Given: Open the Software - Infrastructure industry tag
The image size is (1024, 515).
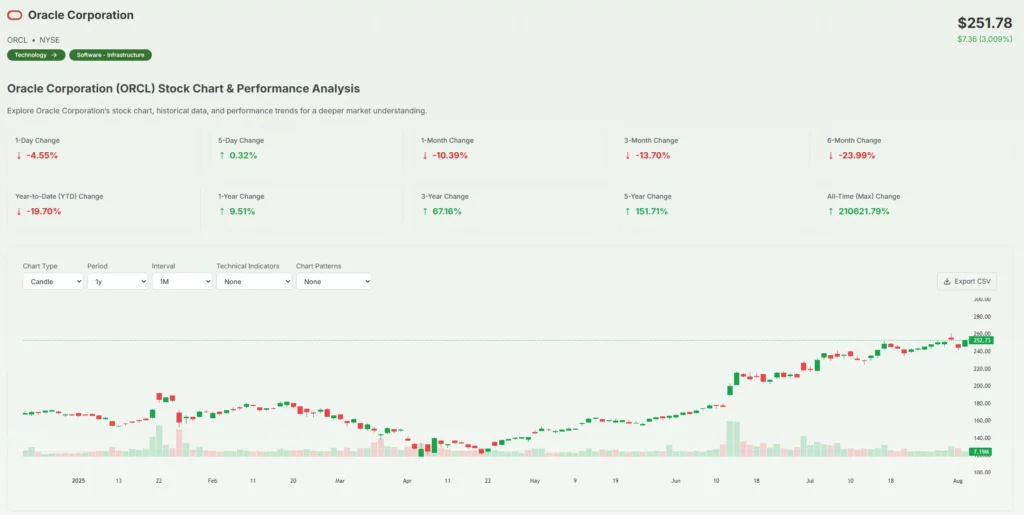Looking at the screenshot, I should click(x=110, y=55).
